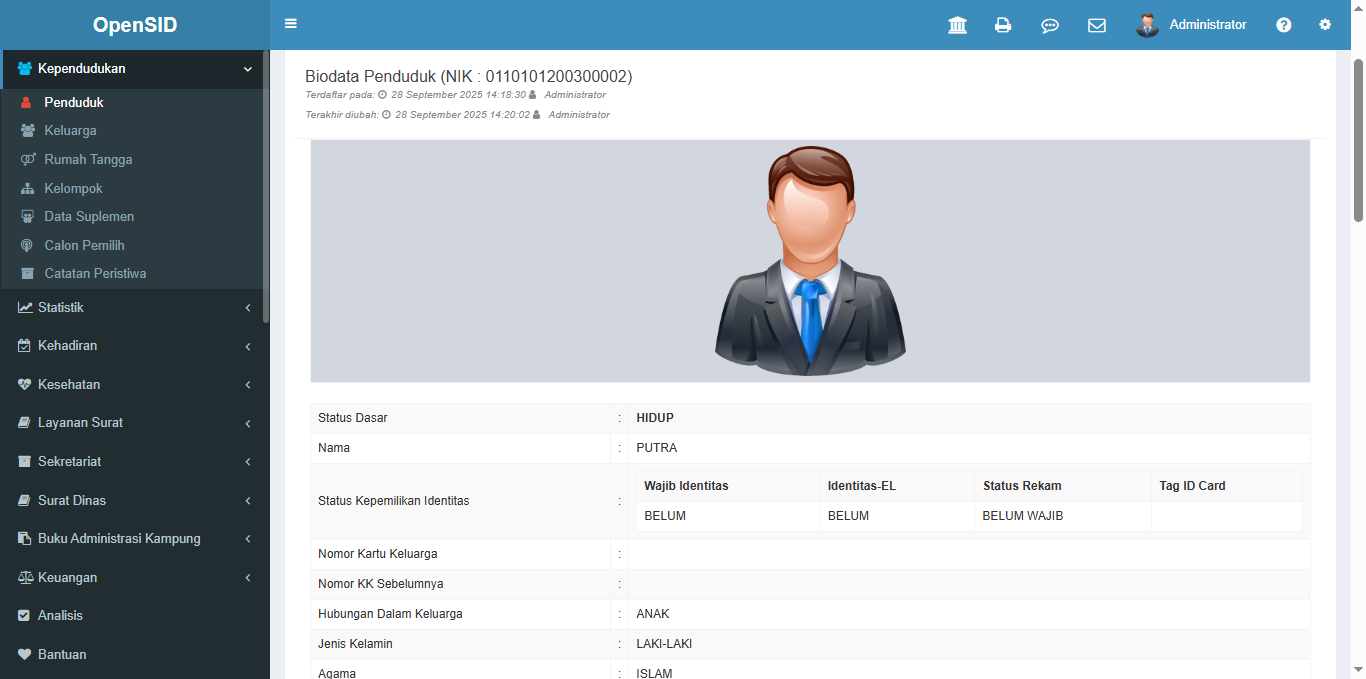Select Keluarga in the sidebar
The height and width of the screenshot is (679, 1366).
pos(70,131)
